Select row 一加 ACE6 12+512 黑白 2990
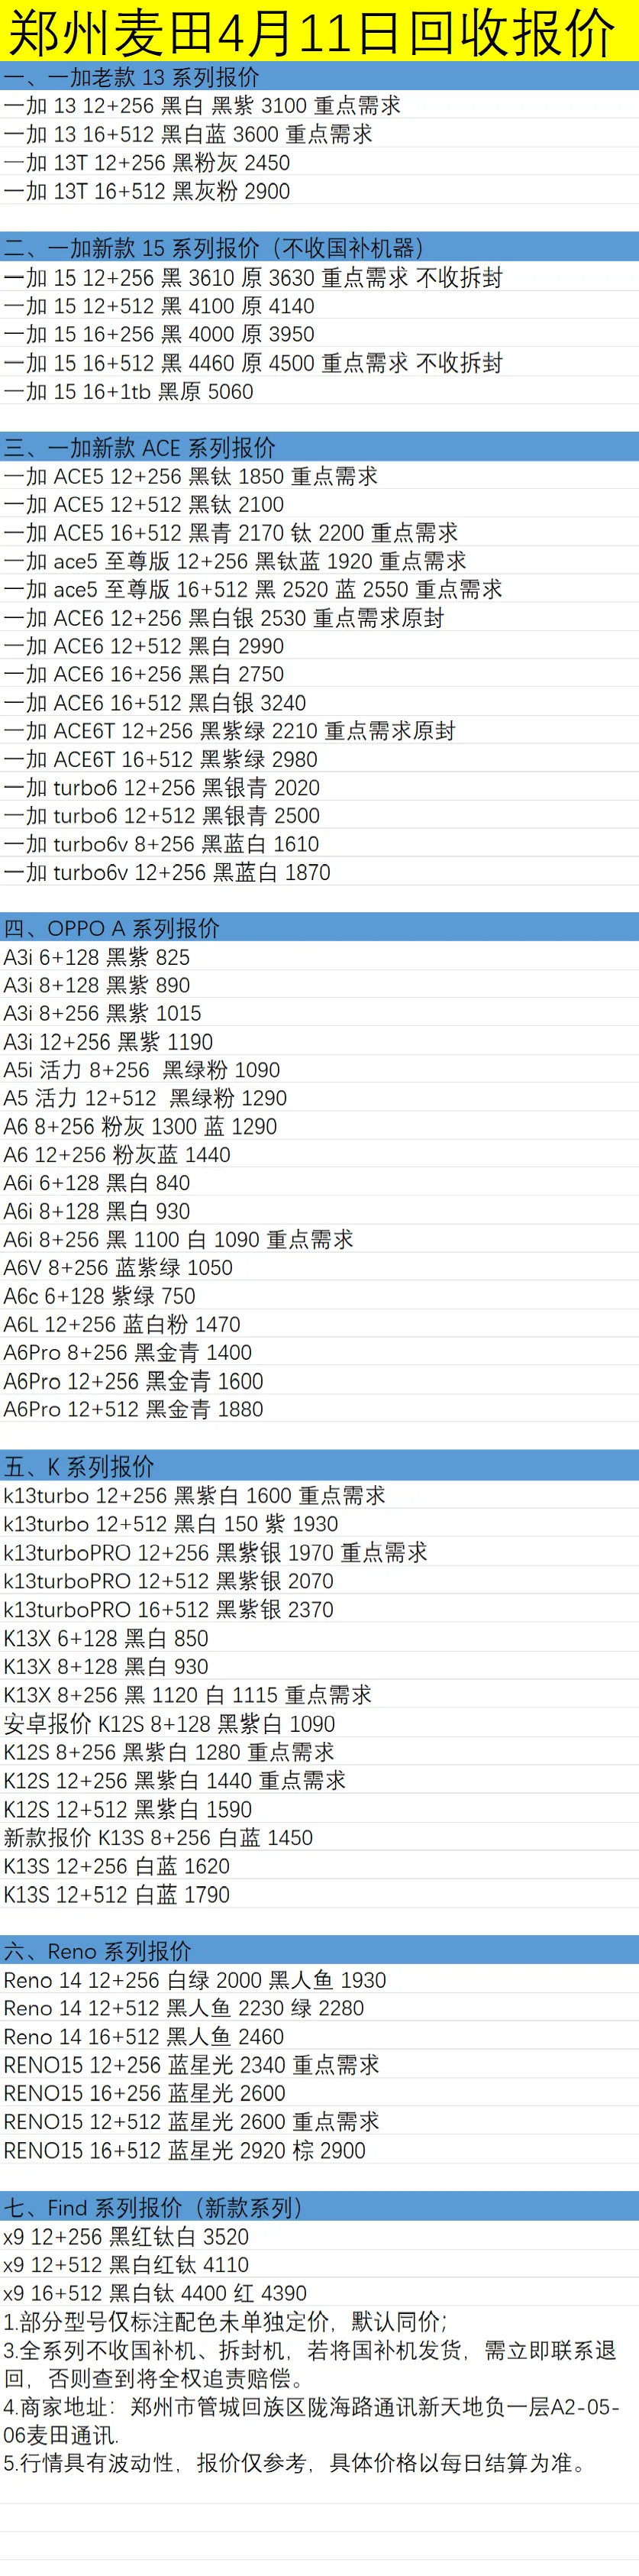 [319, 646]
